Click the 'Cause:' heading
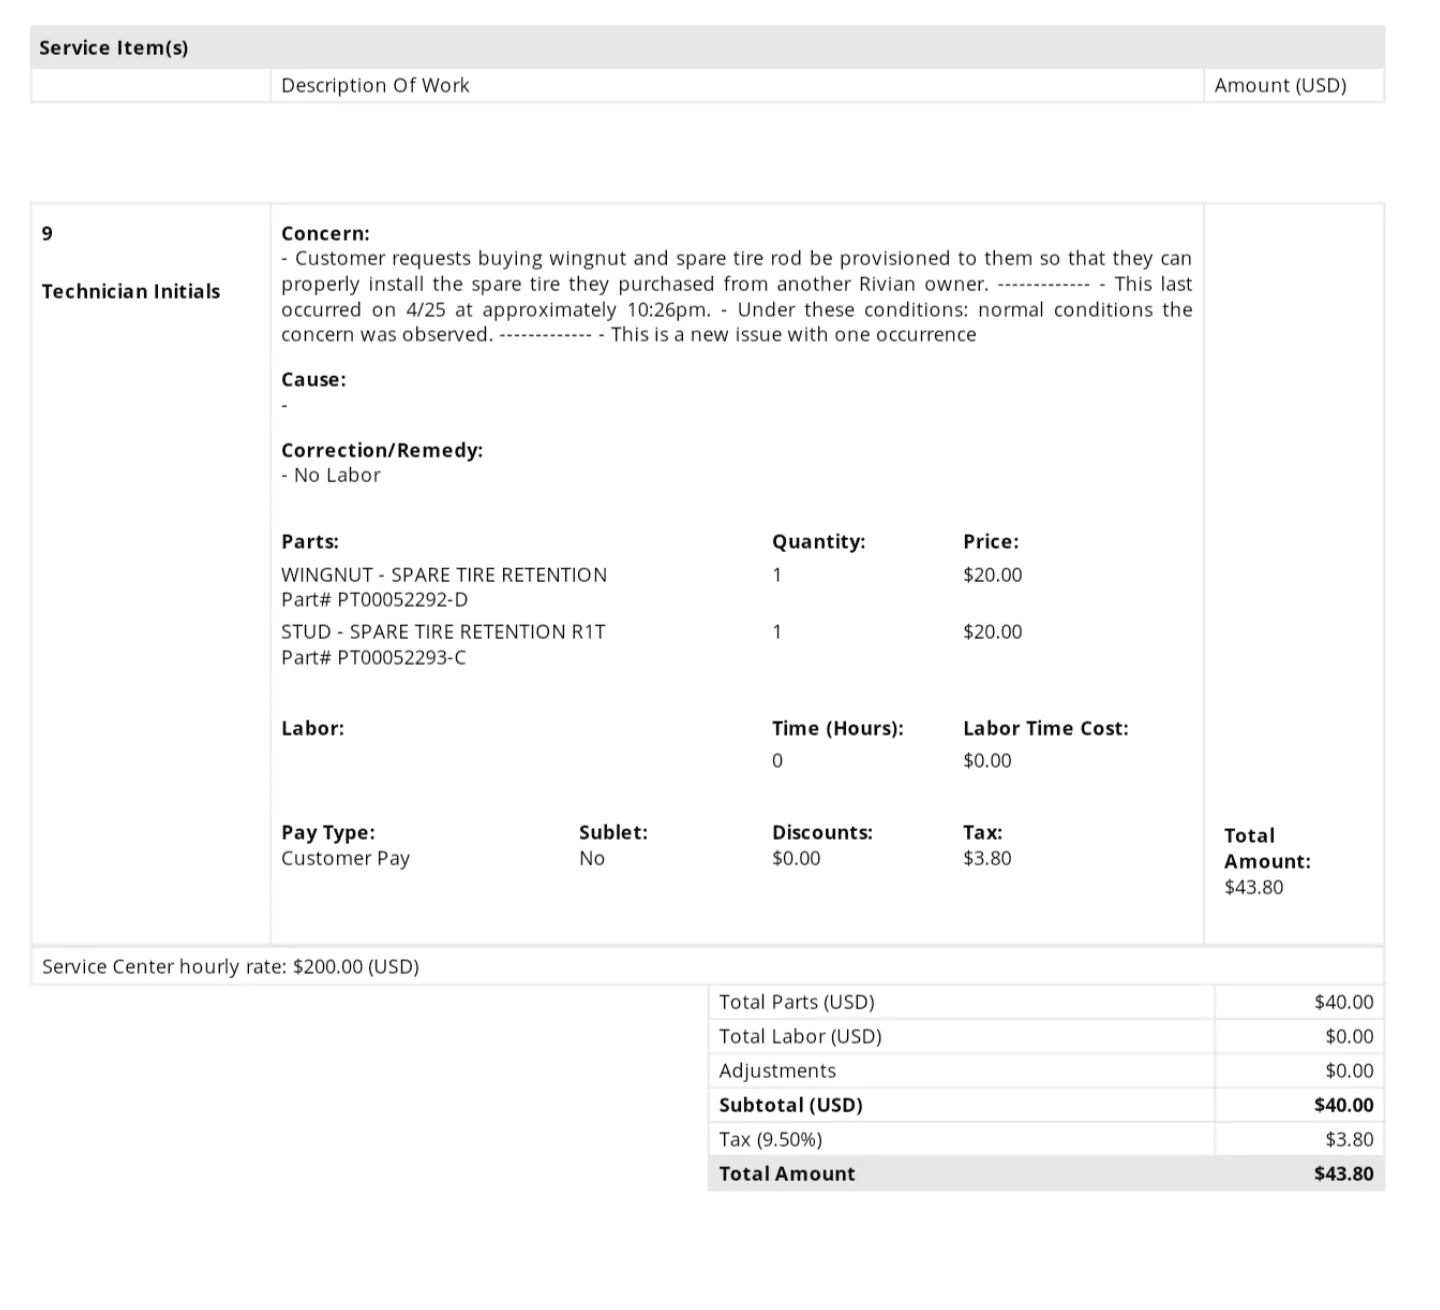1440x1310 pixels. [x=313, y=379]
